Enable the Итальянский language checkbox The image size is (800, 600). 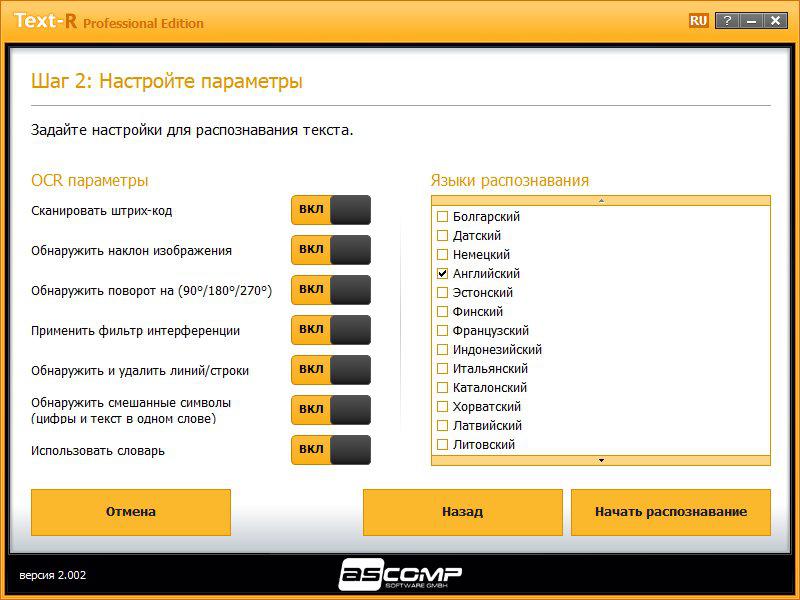pyautogui.click(x=442, y=368)
